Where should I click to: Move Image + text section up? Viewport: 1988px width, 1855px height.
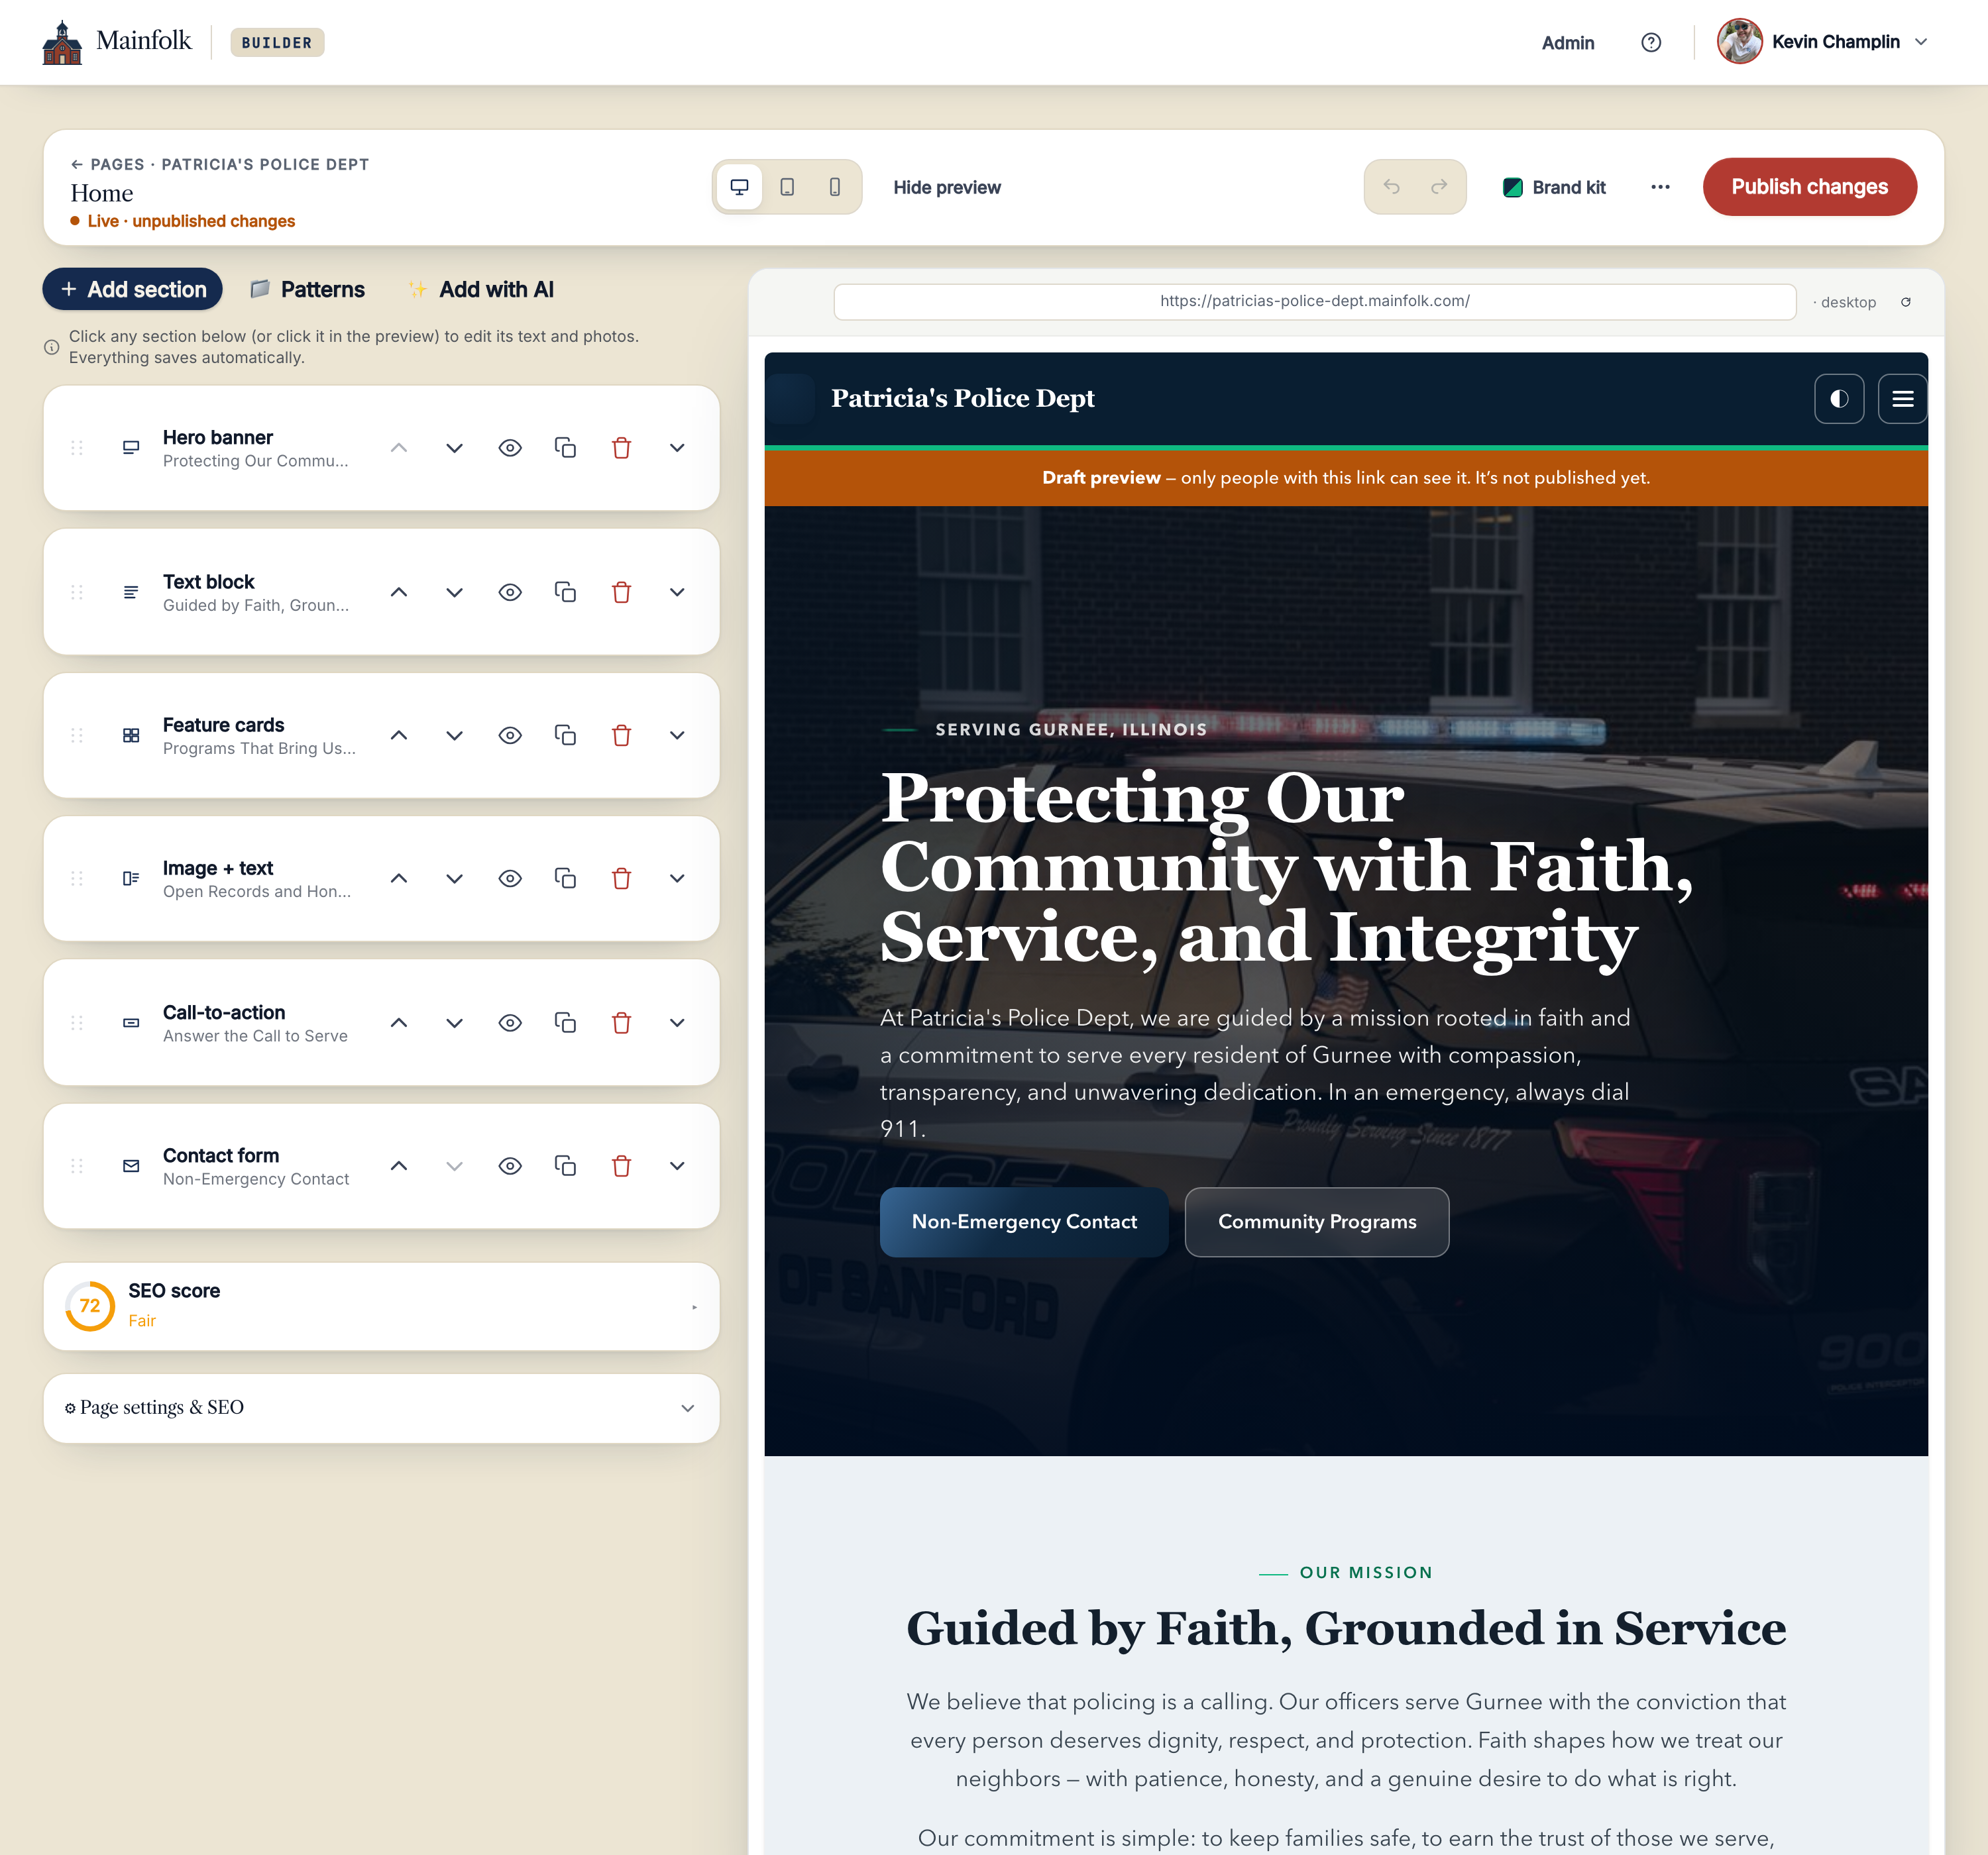[398, 878]
